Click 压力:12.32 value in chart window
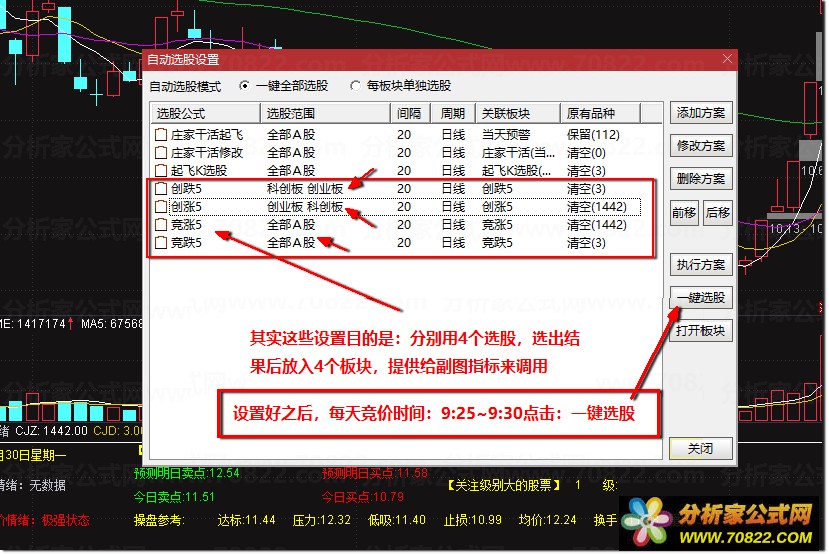The image size is (829, 554). [322, 520]
